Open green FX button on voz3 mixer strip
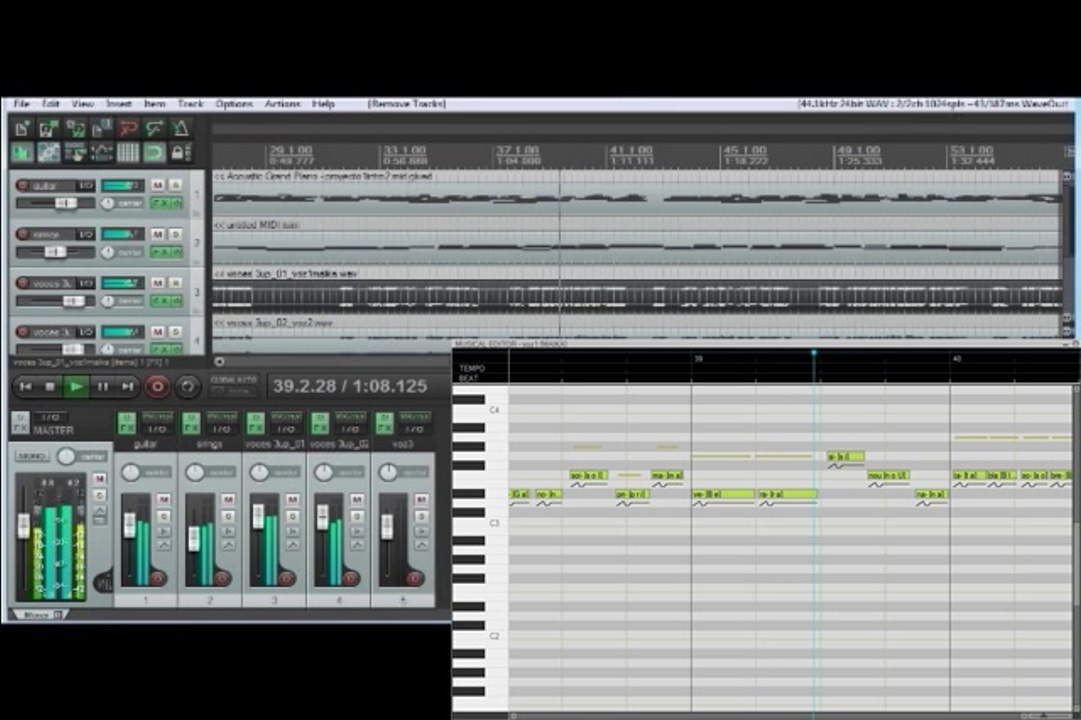 pos(384,423)
